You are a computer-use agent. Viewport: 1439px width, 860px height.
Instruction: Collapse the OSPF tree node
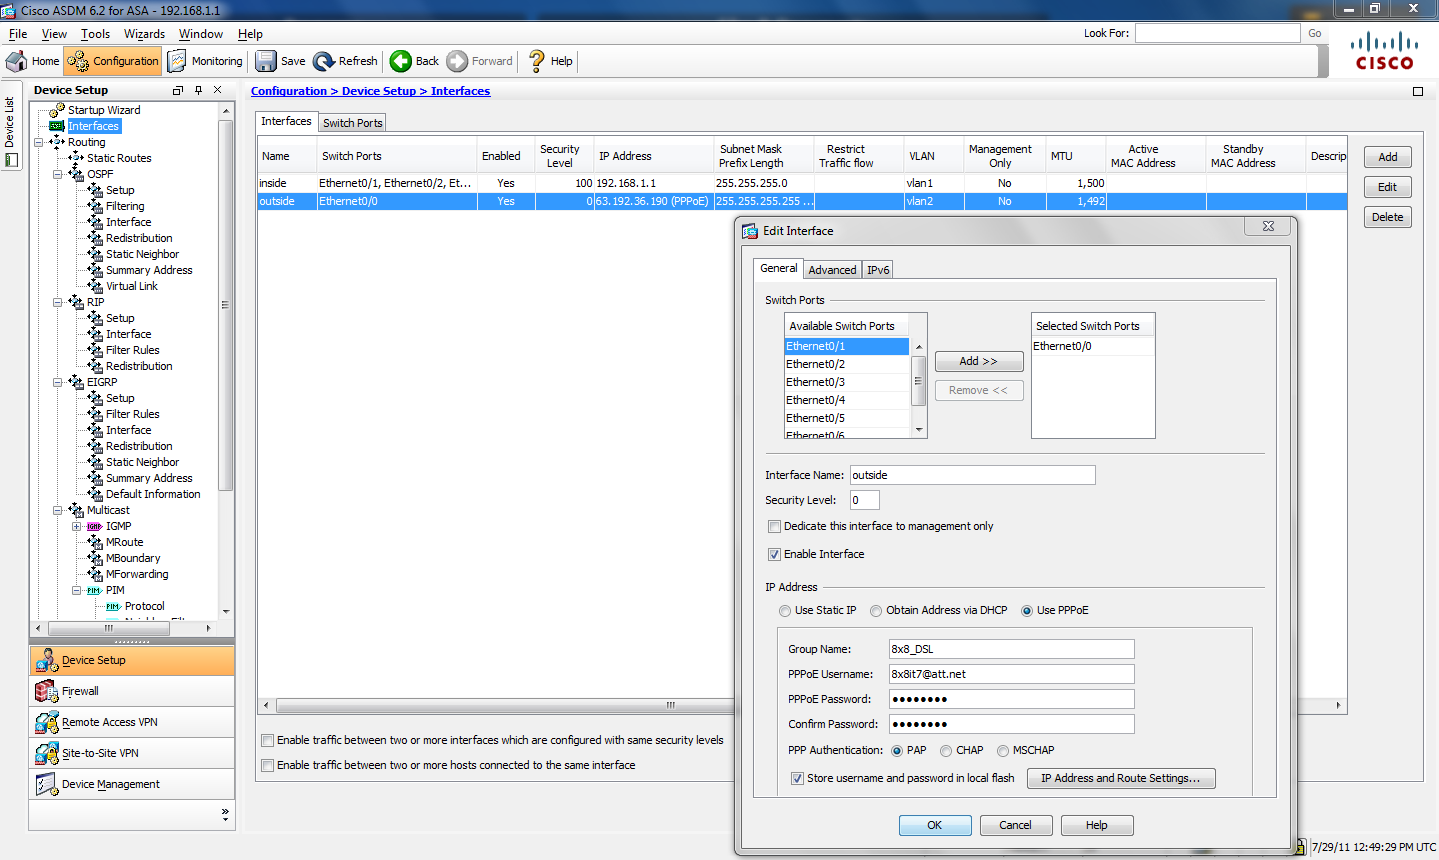[x=58, y=174]
